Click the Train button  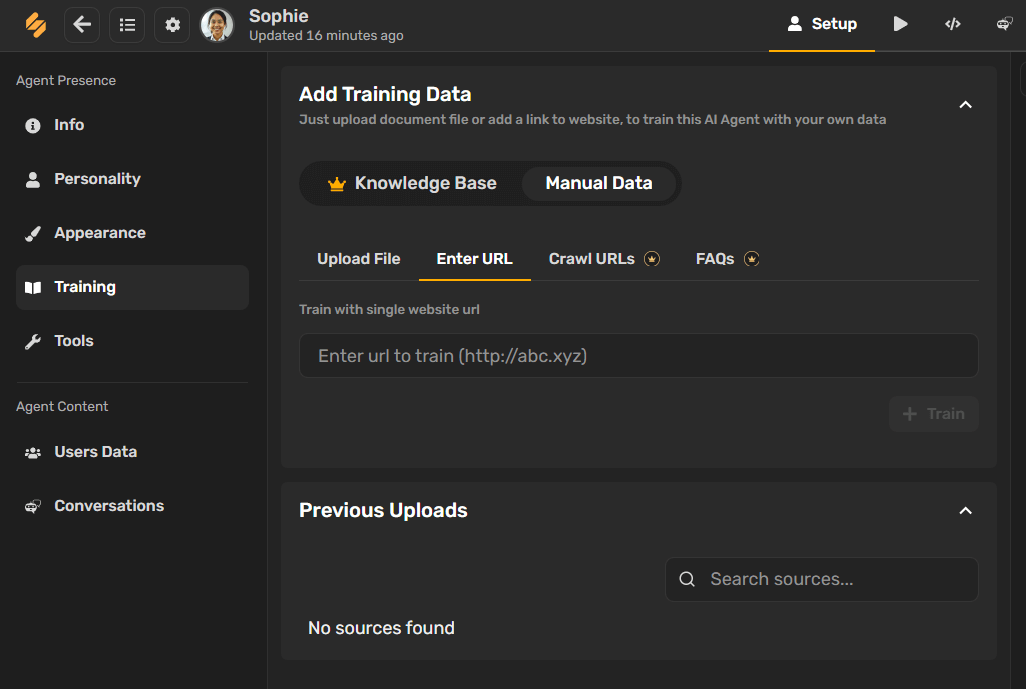934,414
